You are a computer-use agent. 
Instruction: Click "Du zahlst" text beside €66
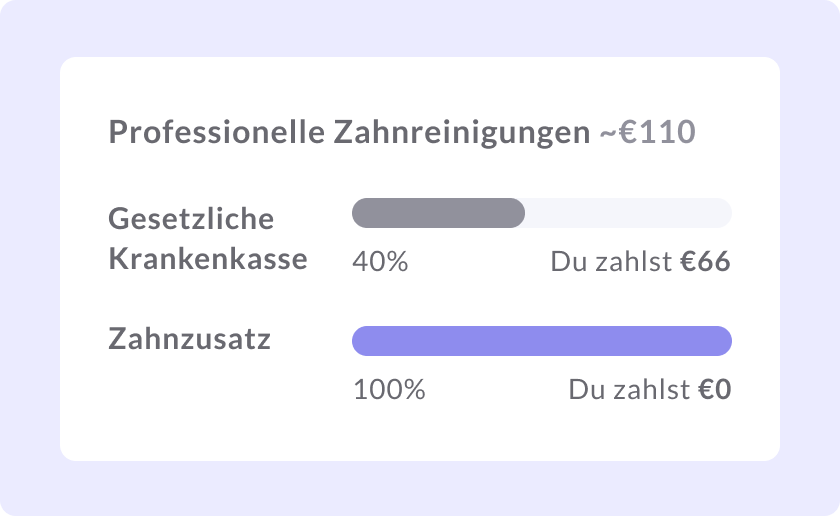612,262
